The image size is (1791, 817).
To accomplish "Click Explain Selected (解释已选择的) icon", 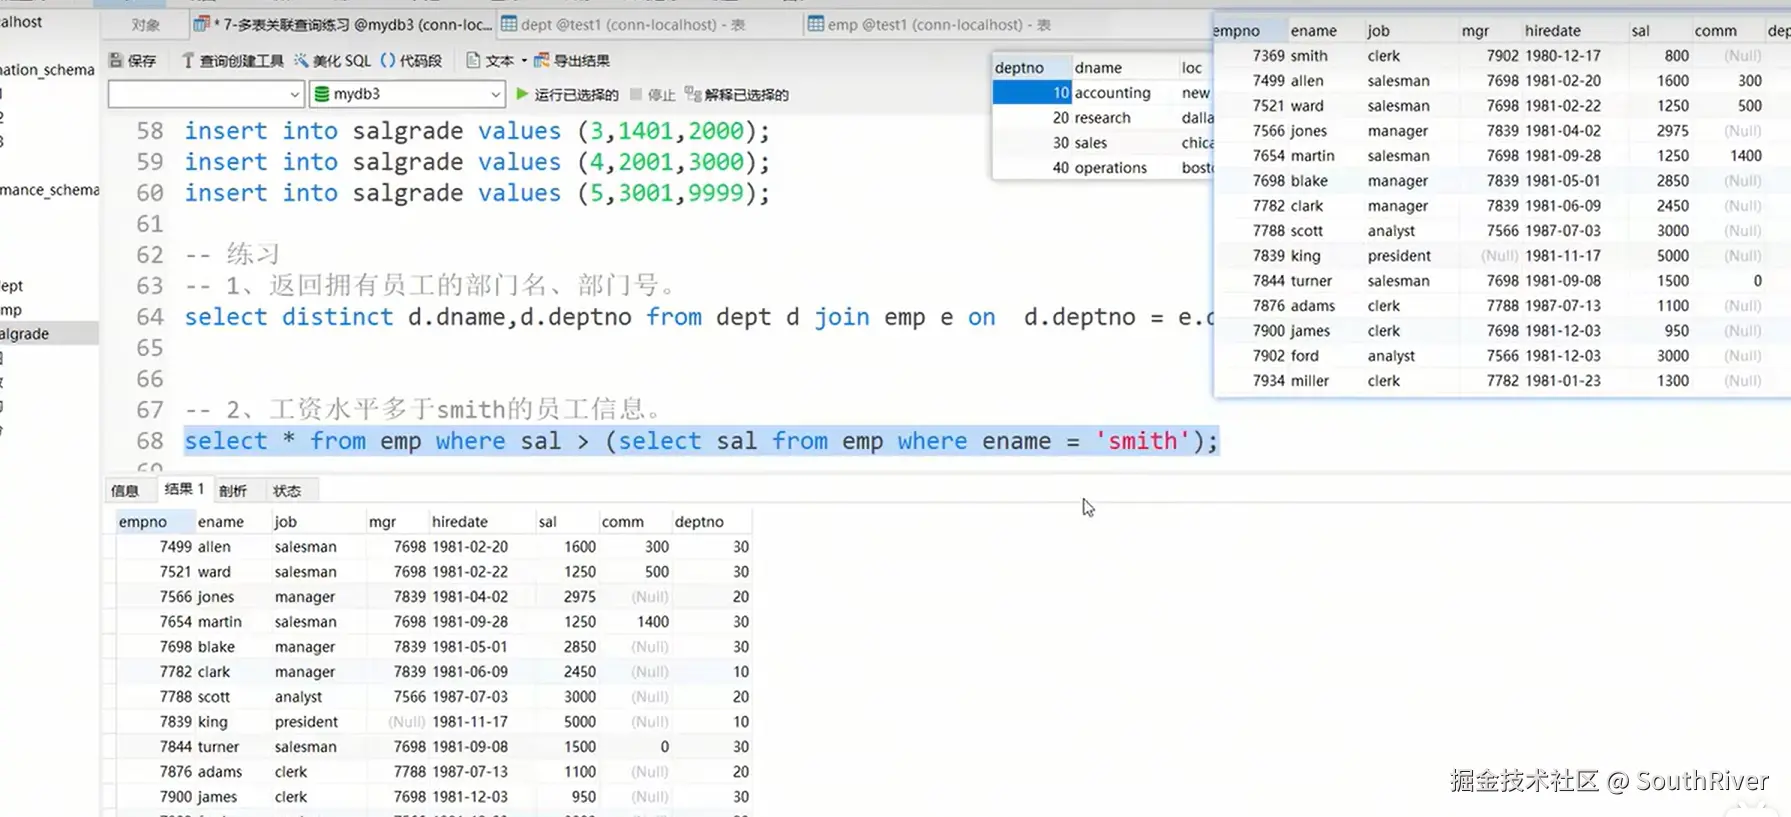I will click(692, 94).
